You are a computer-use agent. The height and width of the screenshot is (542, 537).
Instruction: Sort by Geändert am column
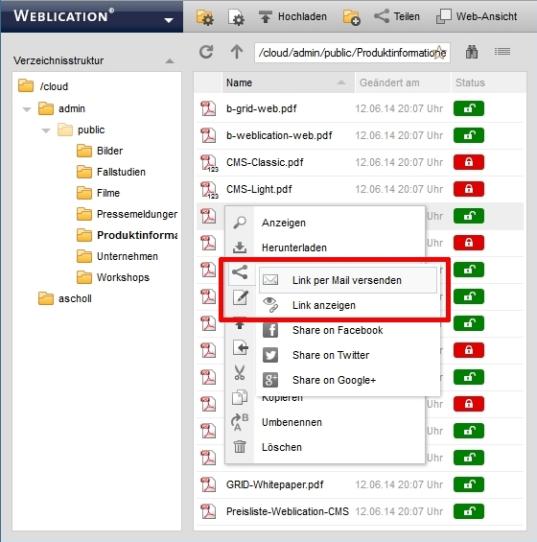403,83
